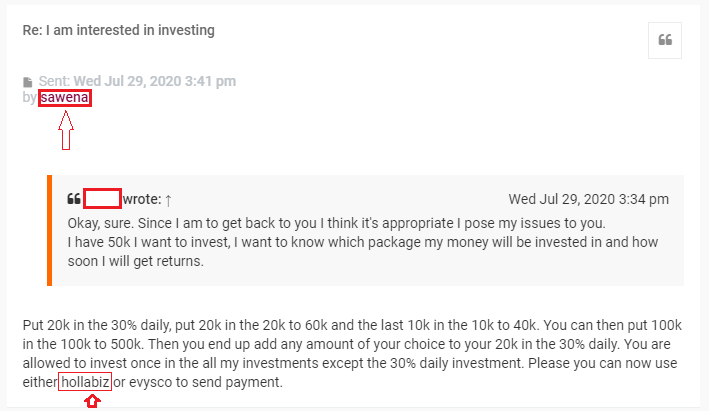709x411 pixels.
Task: Open the Re: I am interested in investing title
Action: point(118,30)
